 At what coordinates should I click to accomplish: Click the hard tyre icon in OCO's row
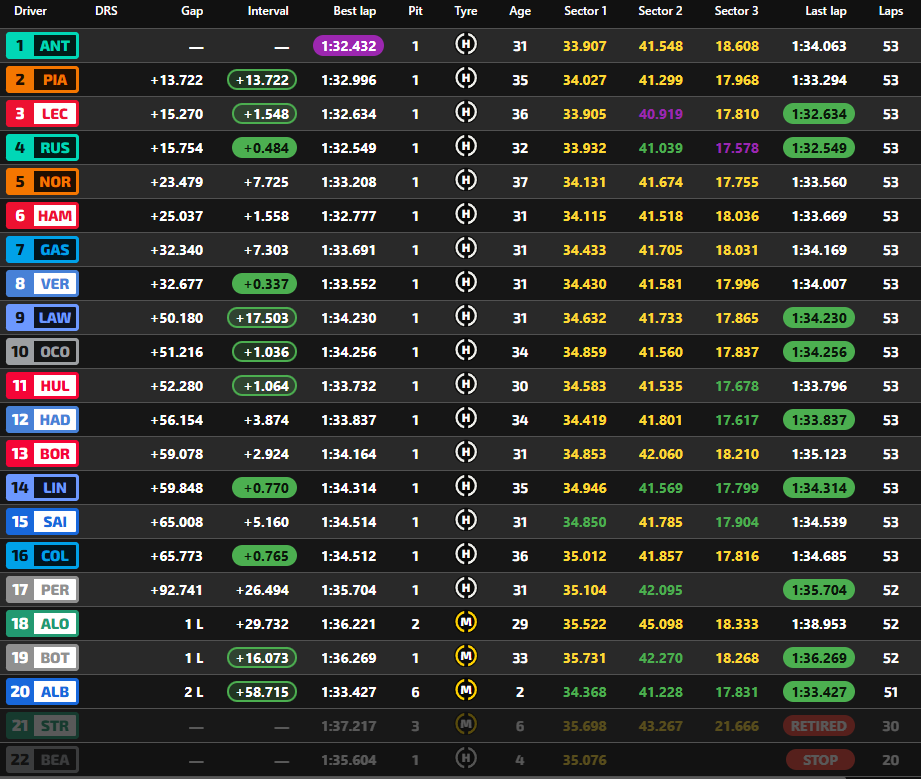[466, 351]
